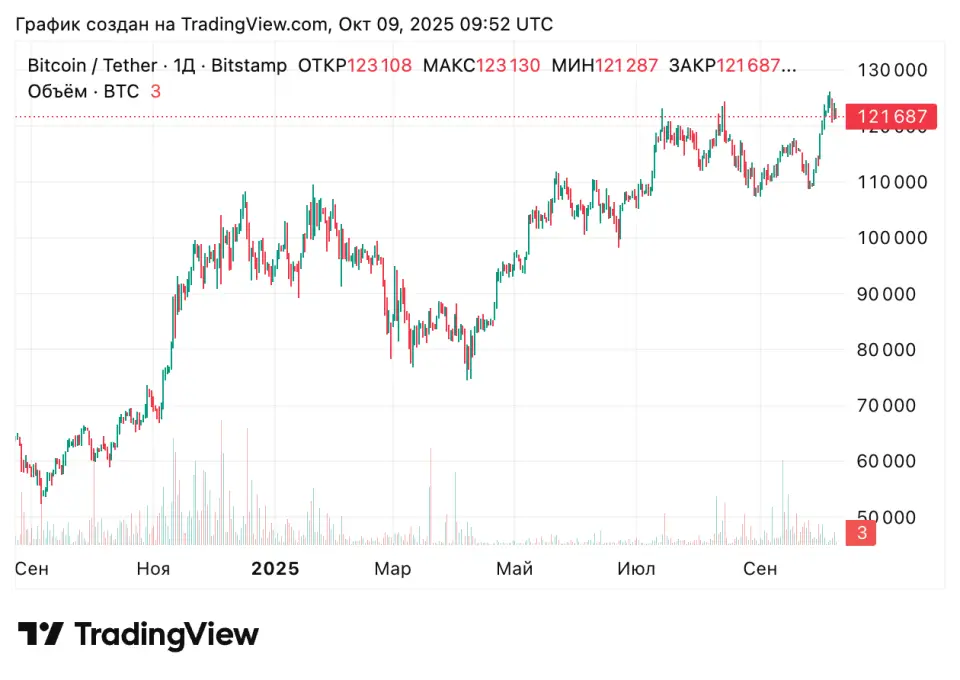The width and height of the screenshot is (960, 680).
Task: Select the Объём · BTC volume legend
Action: pyautogui.click(x=84, y=92)
